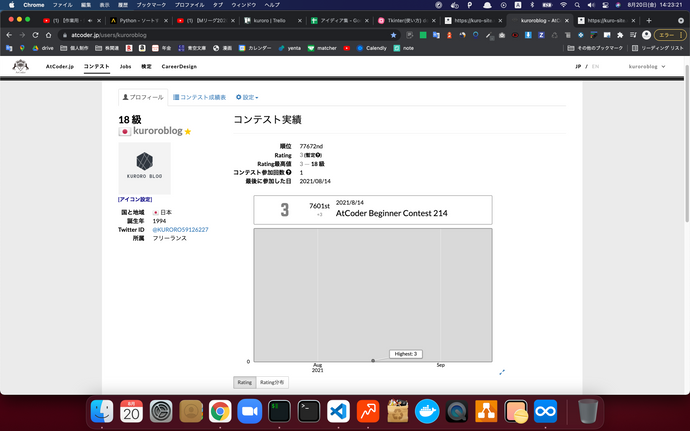Open the コンテスト navigation item
Image resolution: width=690 pixels, height=431 pixels.
point(96,66)
